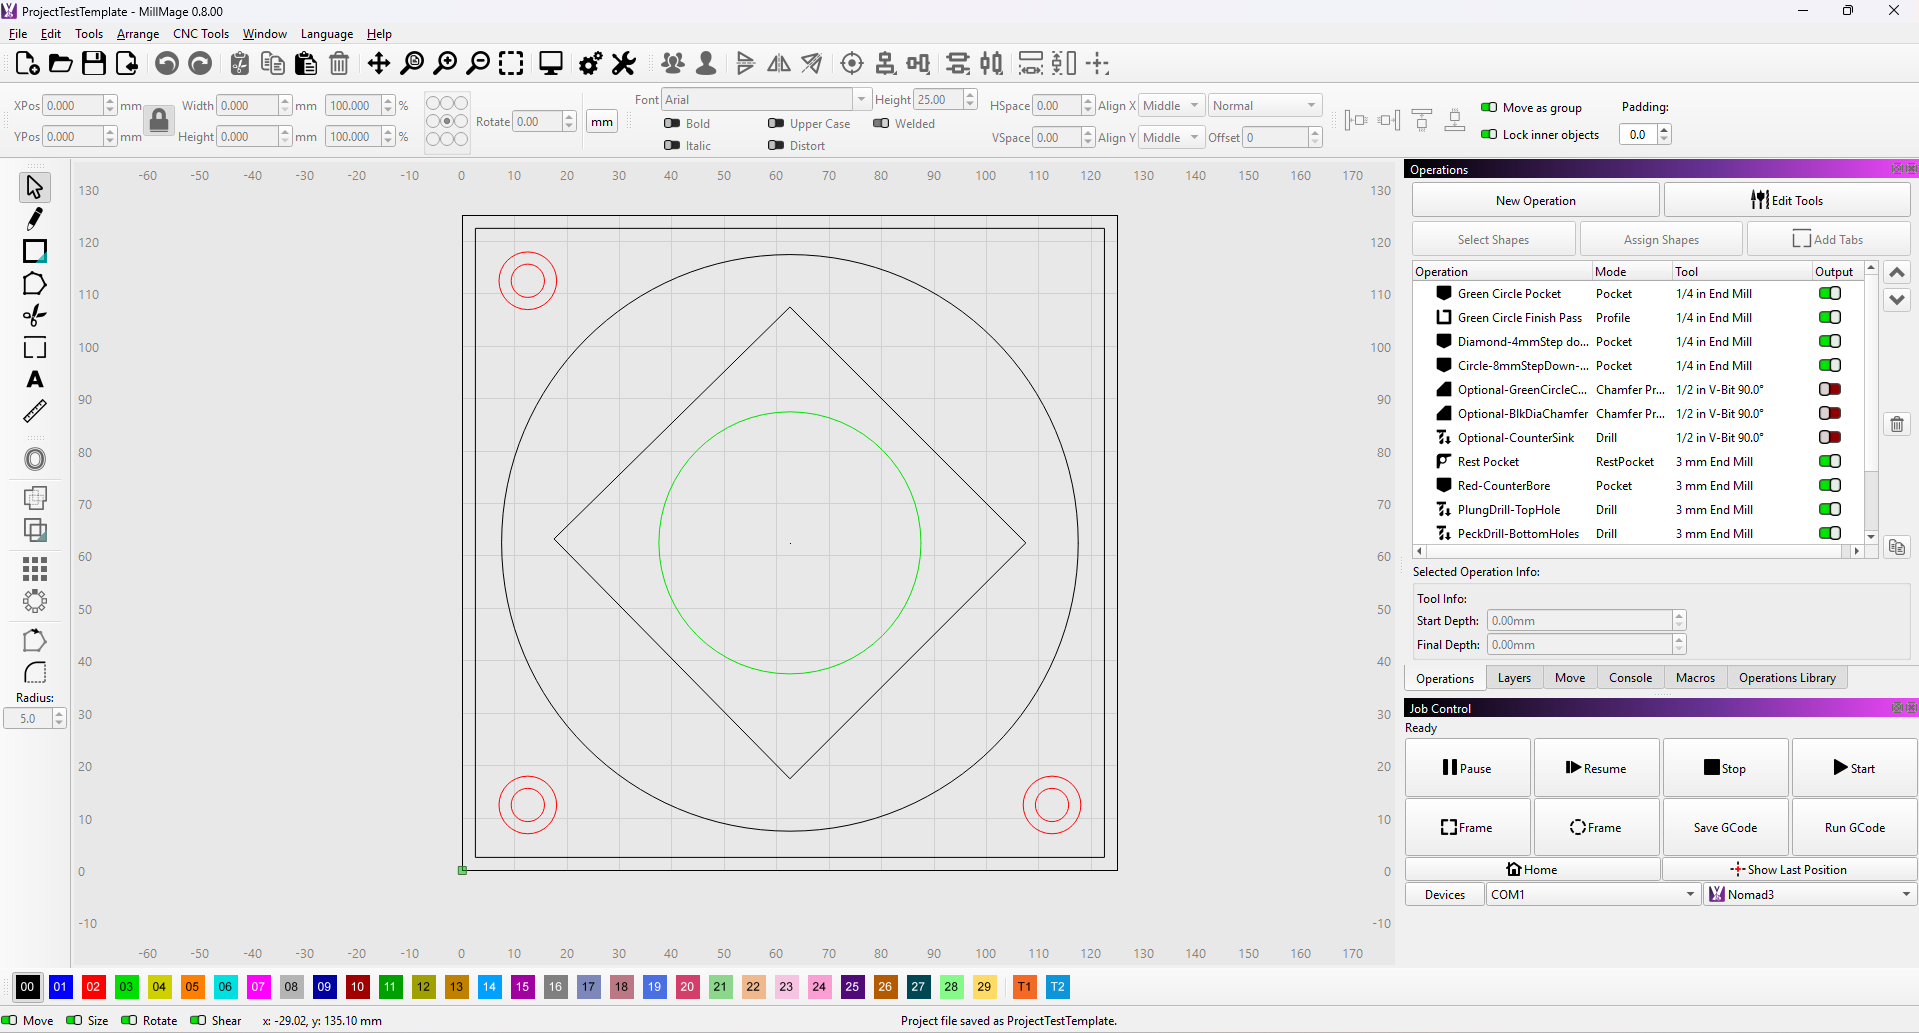
Task: Click the undo arrow icon
Action: (x=167, y=64)
